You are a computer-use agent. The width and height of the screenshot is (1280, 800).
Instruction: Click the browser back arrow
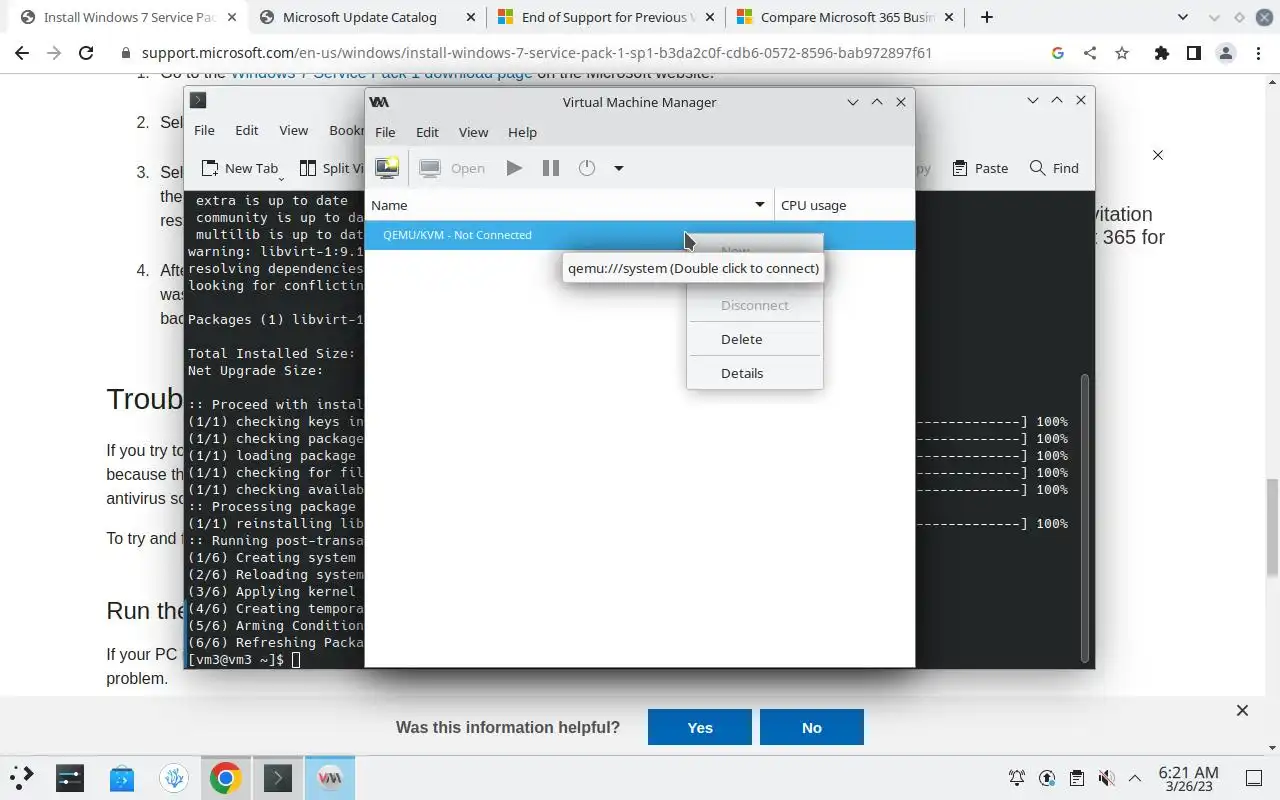pyautogui.click(x=21, y=53)
